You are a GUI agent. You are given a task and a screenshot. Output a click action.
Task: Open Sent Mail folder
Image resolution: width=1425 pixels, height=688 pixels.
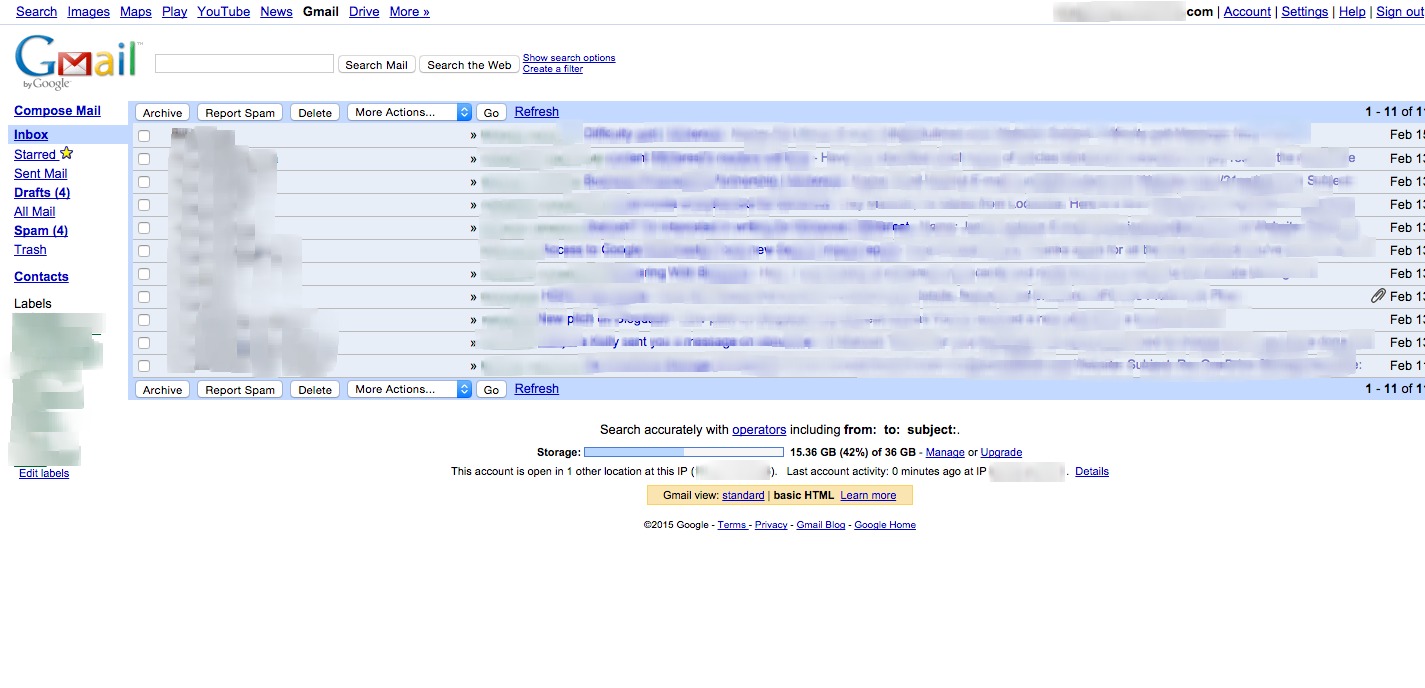pyautogui.click(x=41, y=174)
